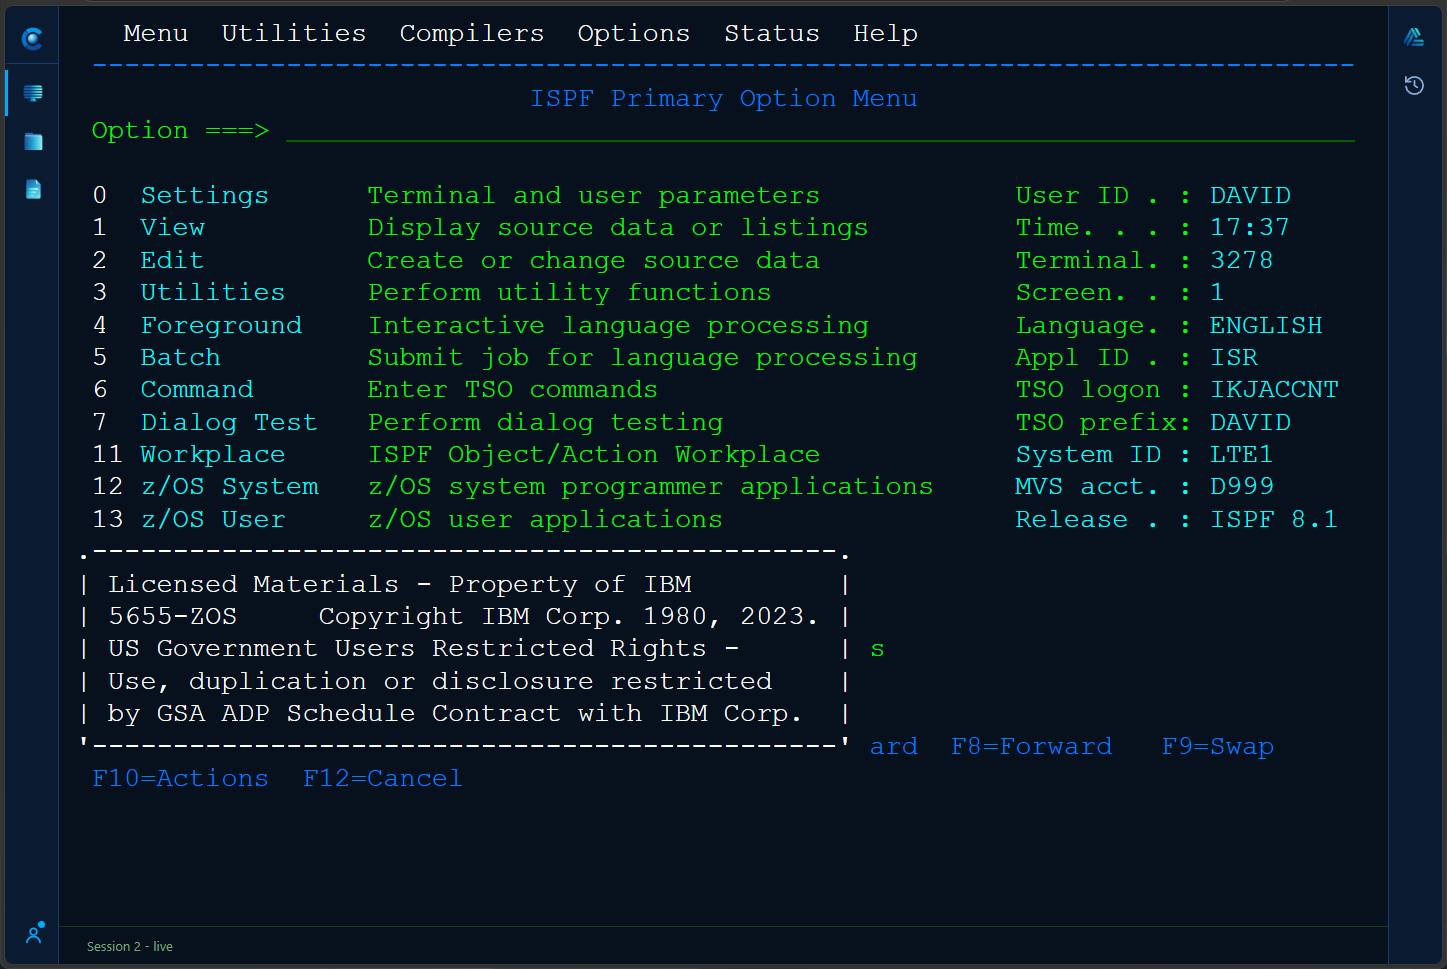Click the F10=Actions function key
The width and height of the screenshot is (1447, 969).
point(180,778)
